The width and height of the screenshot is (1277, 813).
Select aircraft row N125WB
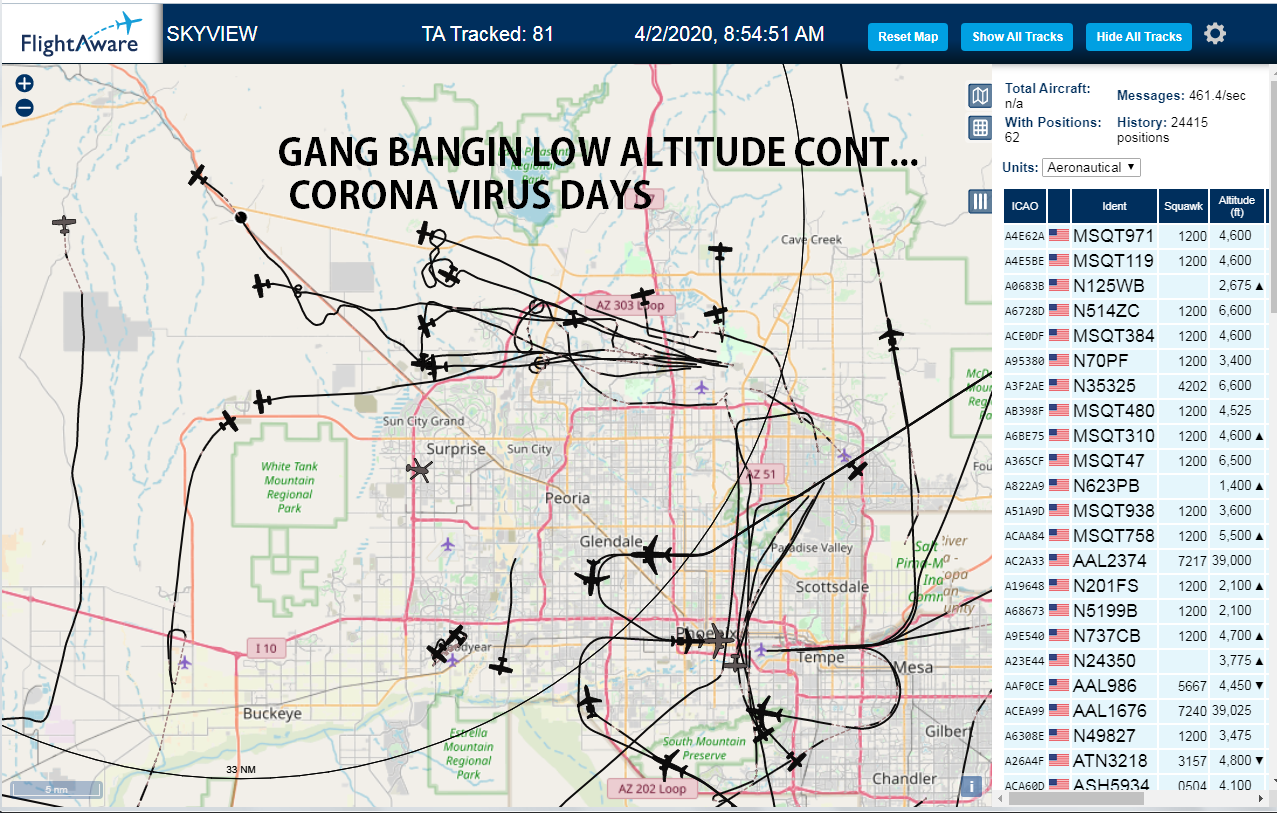(x=1136, y=286)
